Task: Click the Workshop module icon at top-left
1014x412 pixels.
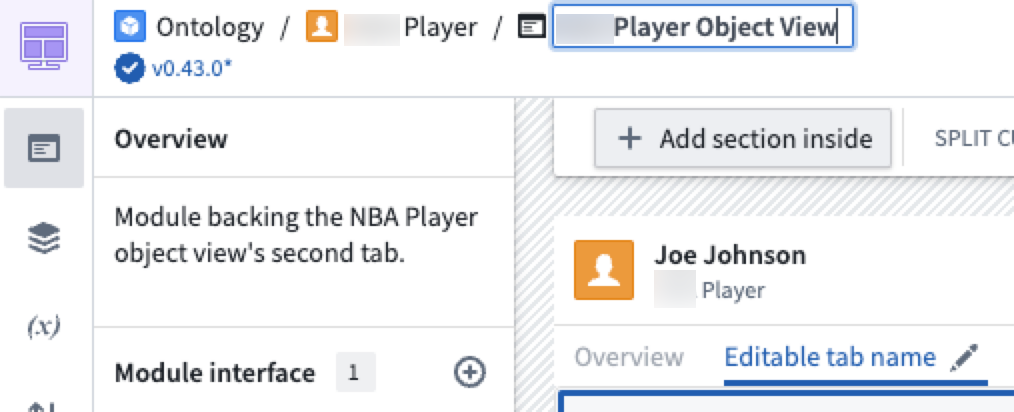Action: click(x=44, y=47)
